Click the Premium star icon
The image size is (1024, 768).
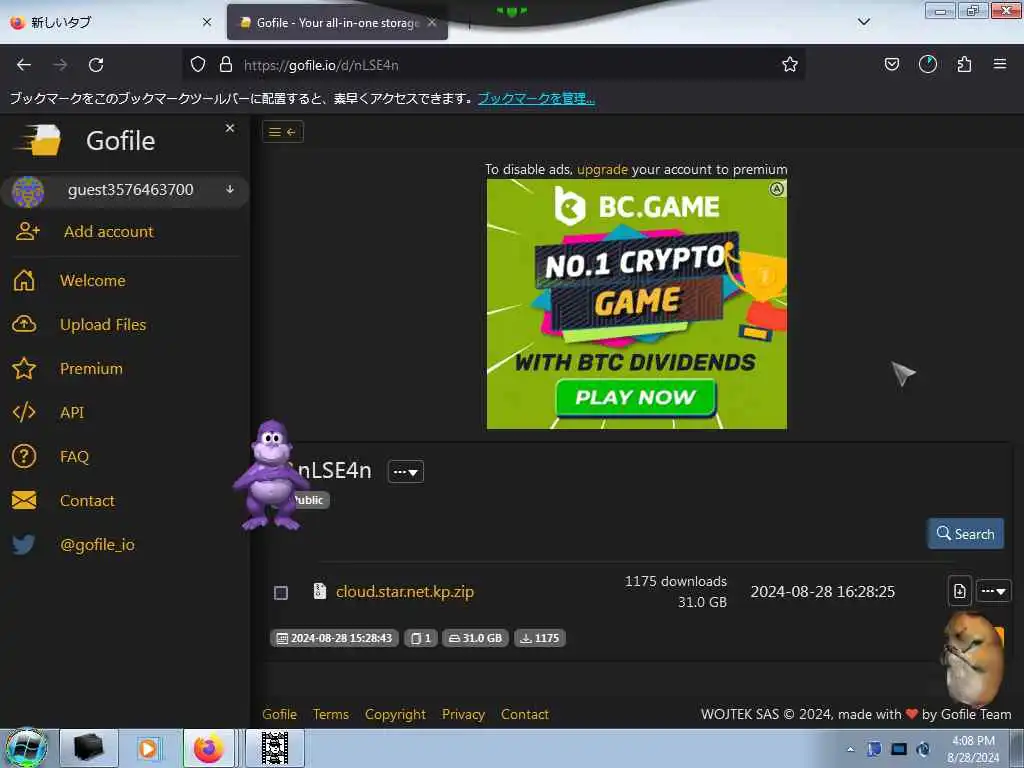pyautogui.click(x=24, y=368)
